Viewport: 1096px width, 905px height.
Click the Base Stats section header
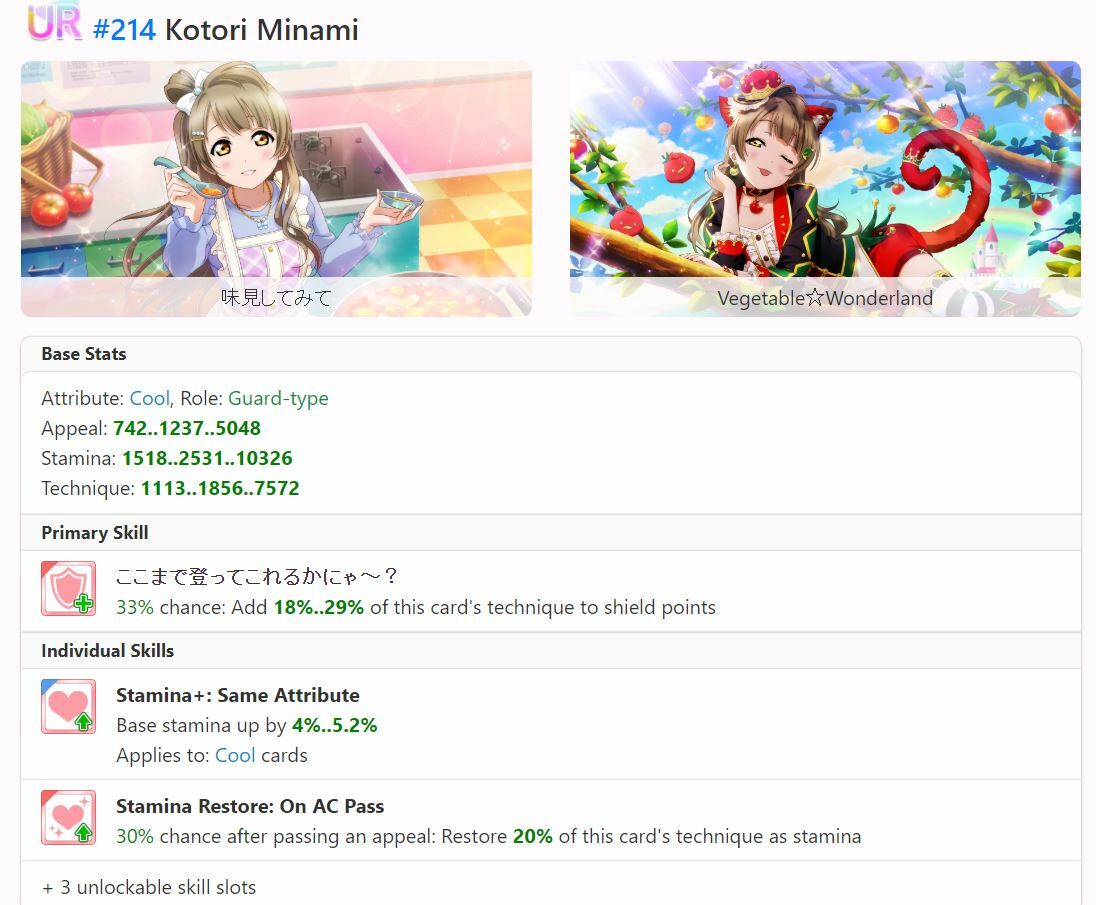click(x=84, y=354)
